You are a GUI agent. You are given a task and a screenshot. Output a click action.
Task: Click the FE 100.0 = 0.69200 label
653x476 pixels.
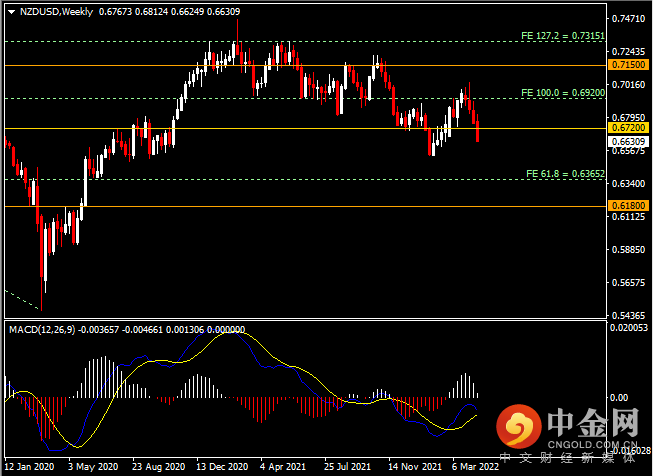tap(563, 92)
